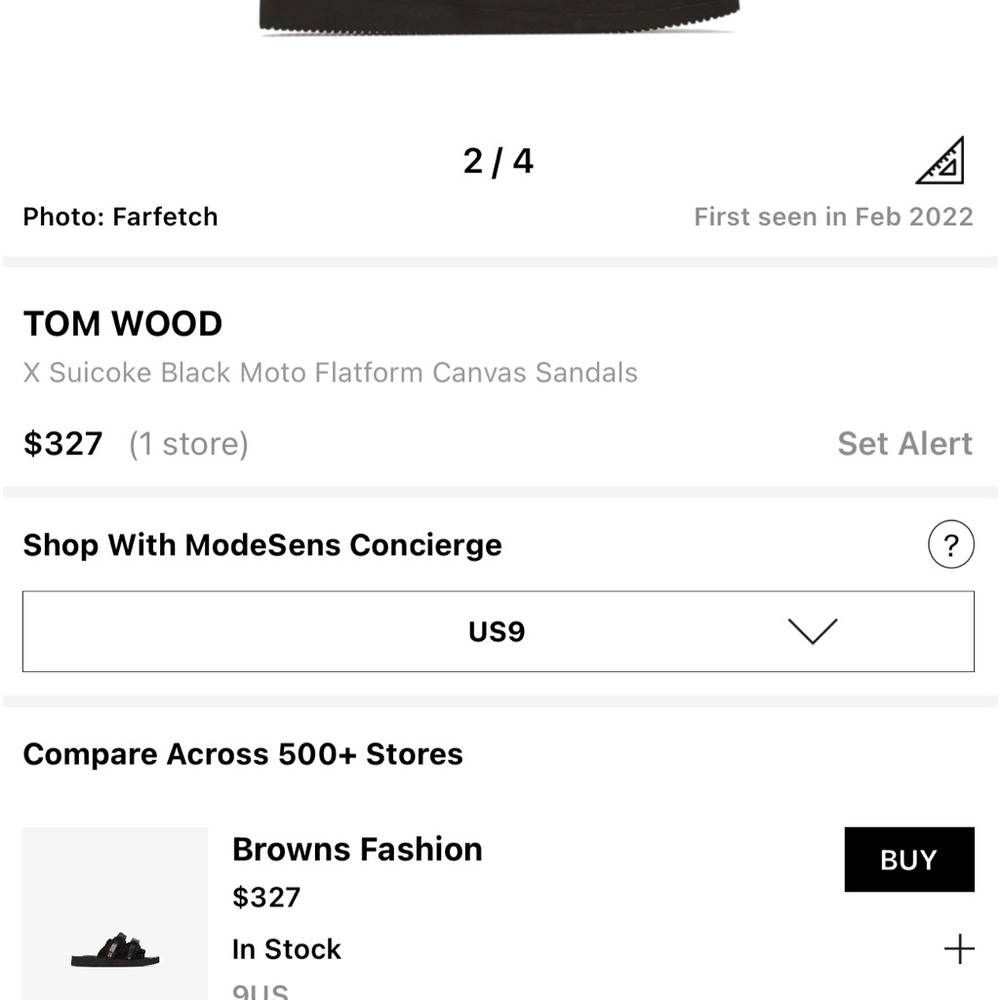This screenshot has width=1000, height=1000.
Task: Select the Browns Fashion store name
Action: 357,849
